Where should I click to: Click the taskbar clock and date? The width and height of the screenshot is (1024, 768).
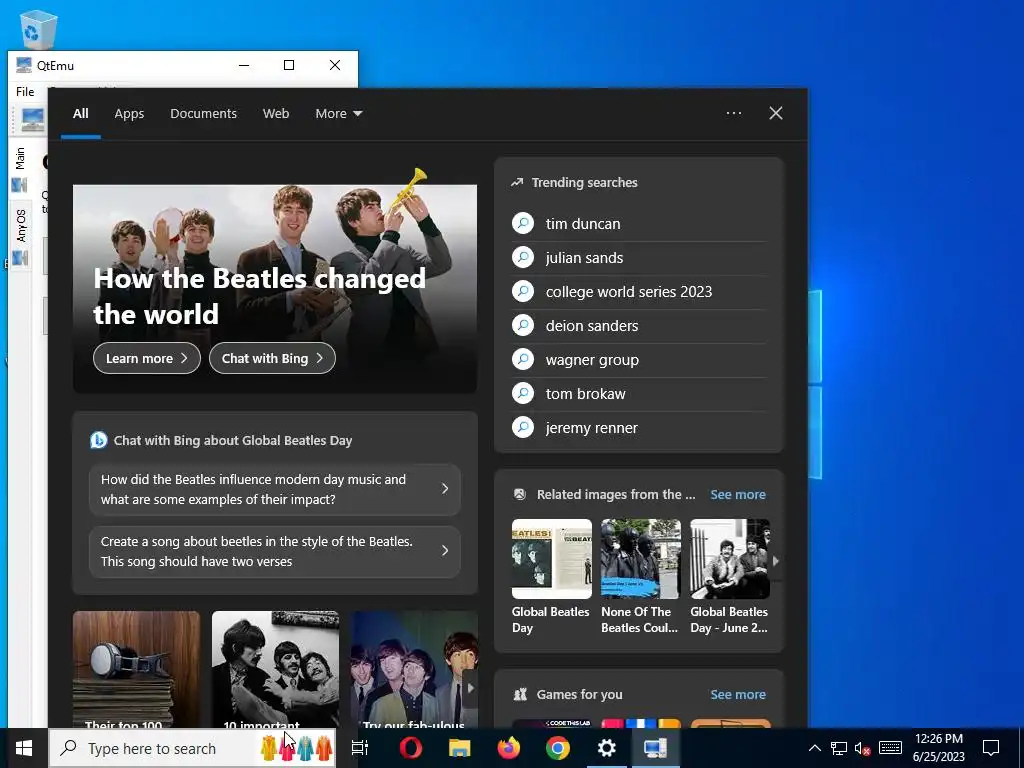[x=938, y=748]
